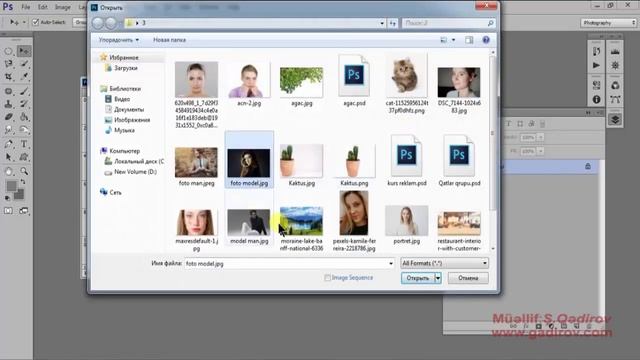
Task: Click the Открыть button
Action: (x=418, y=278)
